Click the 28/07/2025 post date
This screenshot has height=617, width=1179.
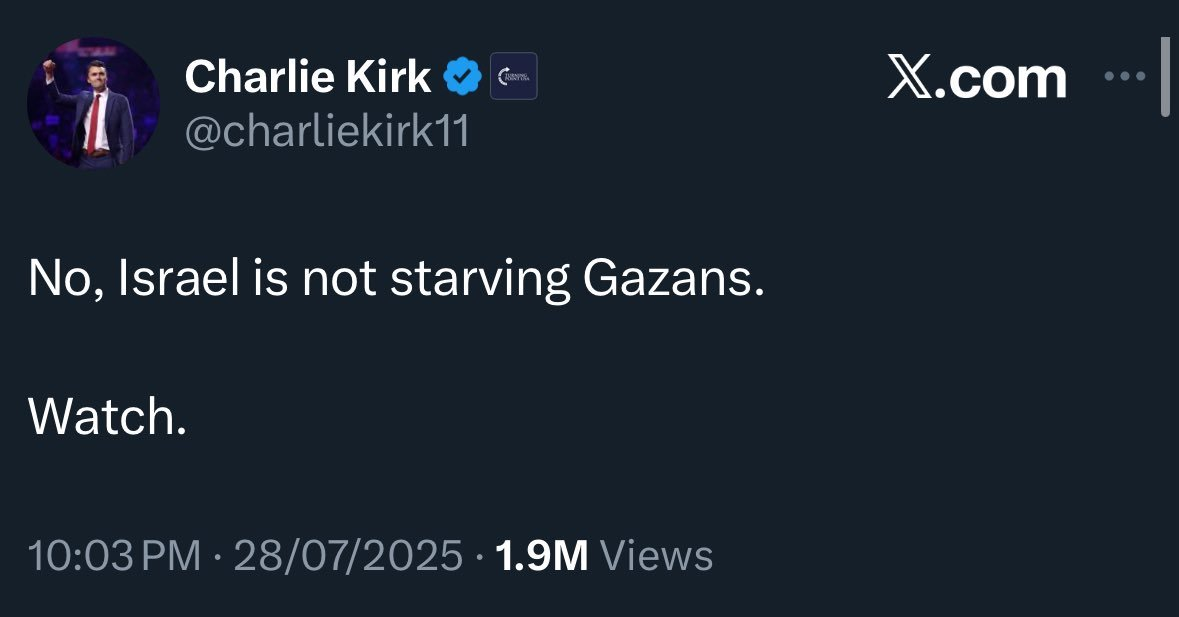(348, 555)
